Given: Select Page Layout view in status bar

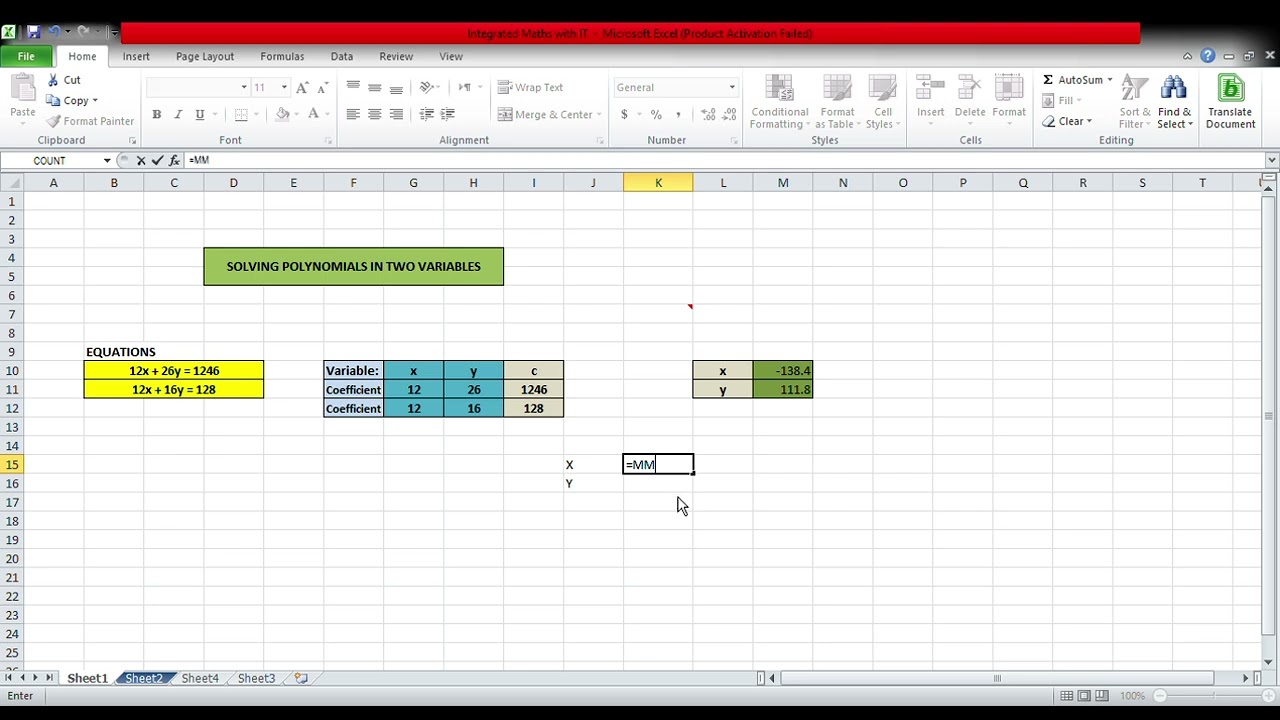Looking at the screenshot, I should tap(1084, 696).
